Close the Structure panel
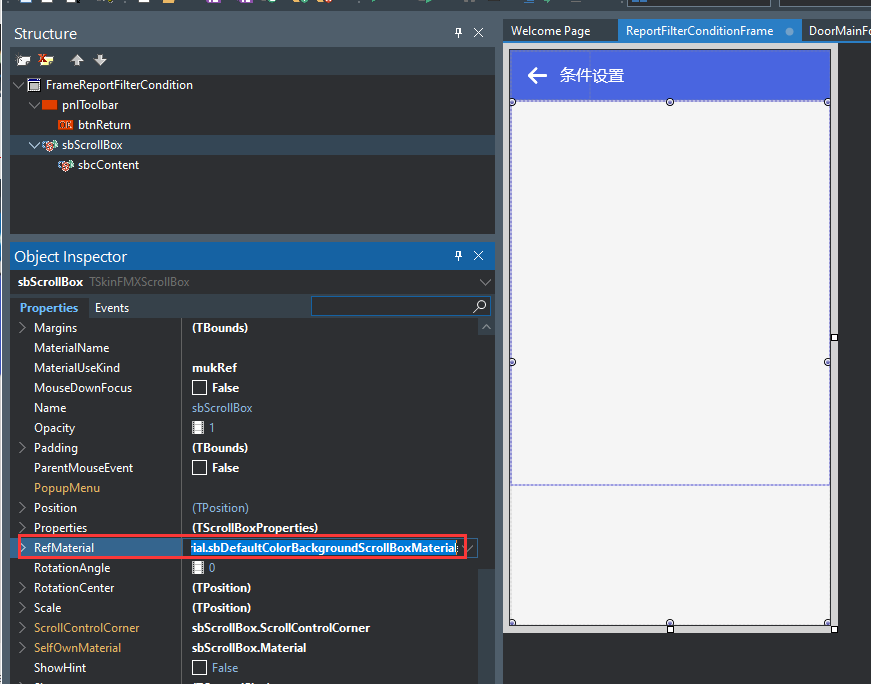 478,33
